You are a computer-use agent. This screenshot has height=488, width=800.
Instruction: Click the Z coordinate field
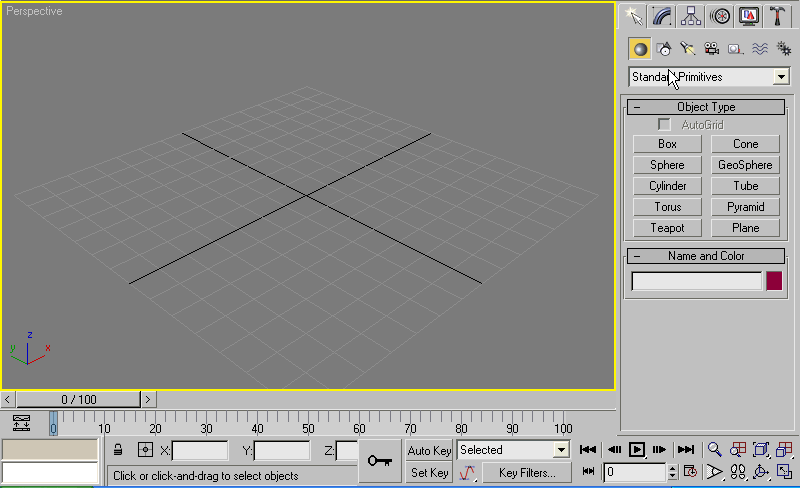point(347,451)
